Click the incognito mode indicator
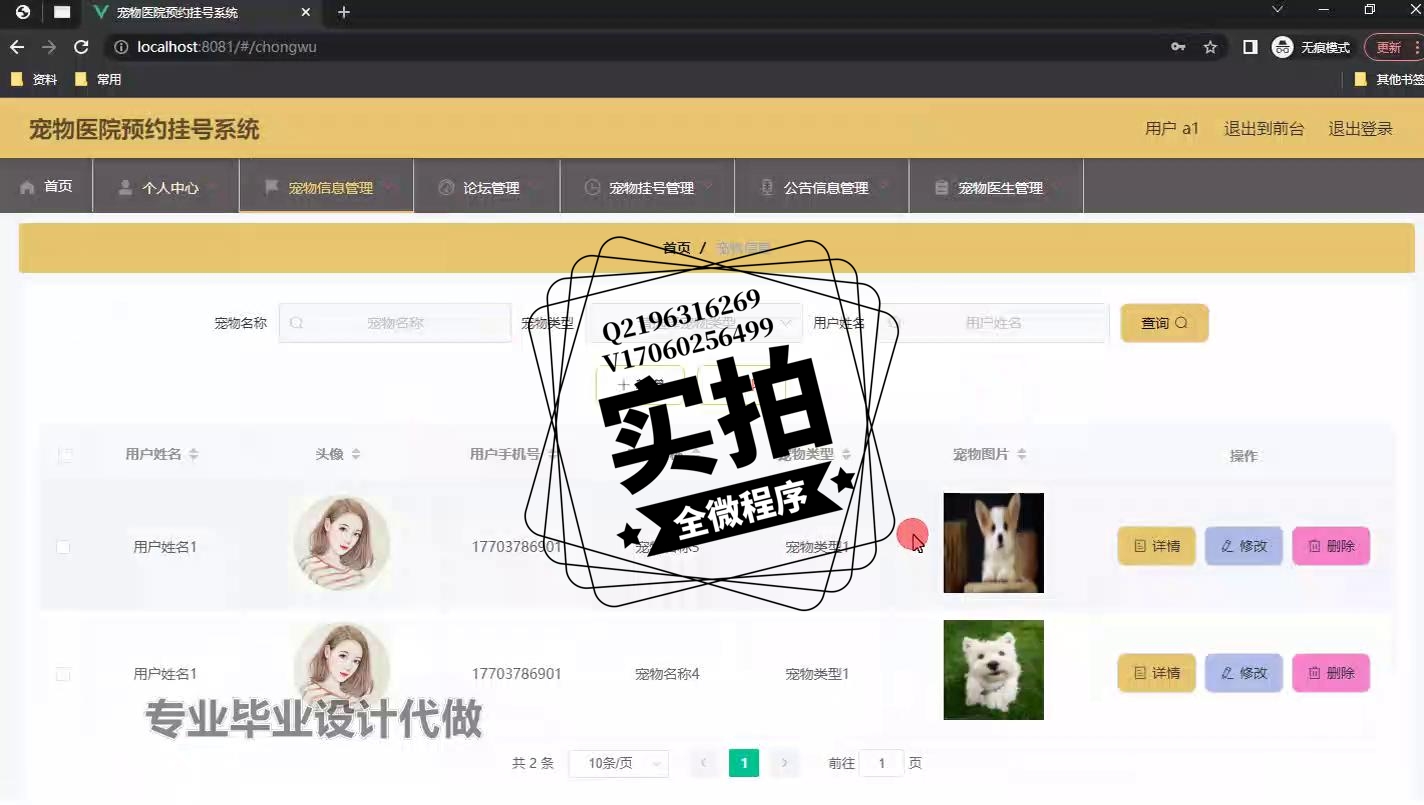1424x805 pixels. (1311, 47)
